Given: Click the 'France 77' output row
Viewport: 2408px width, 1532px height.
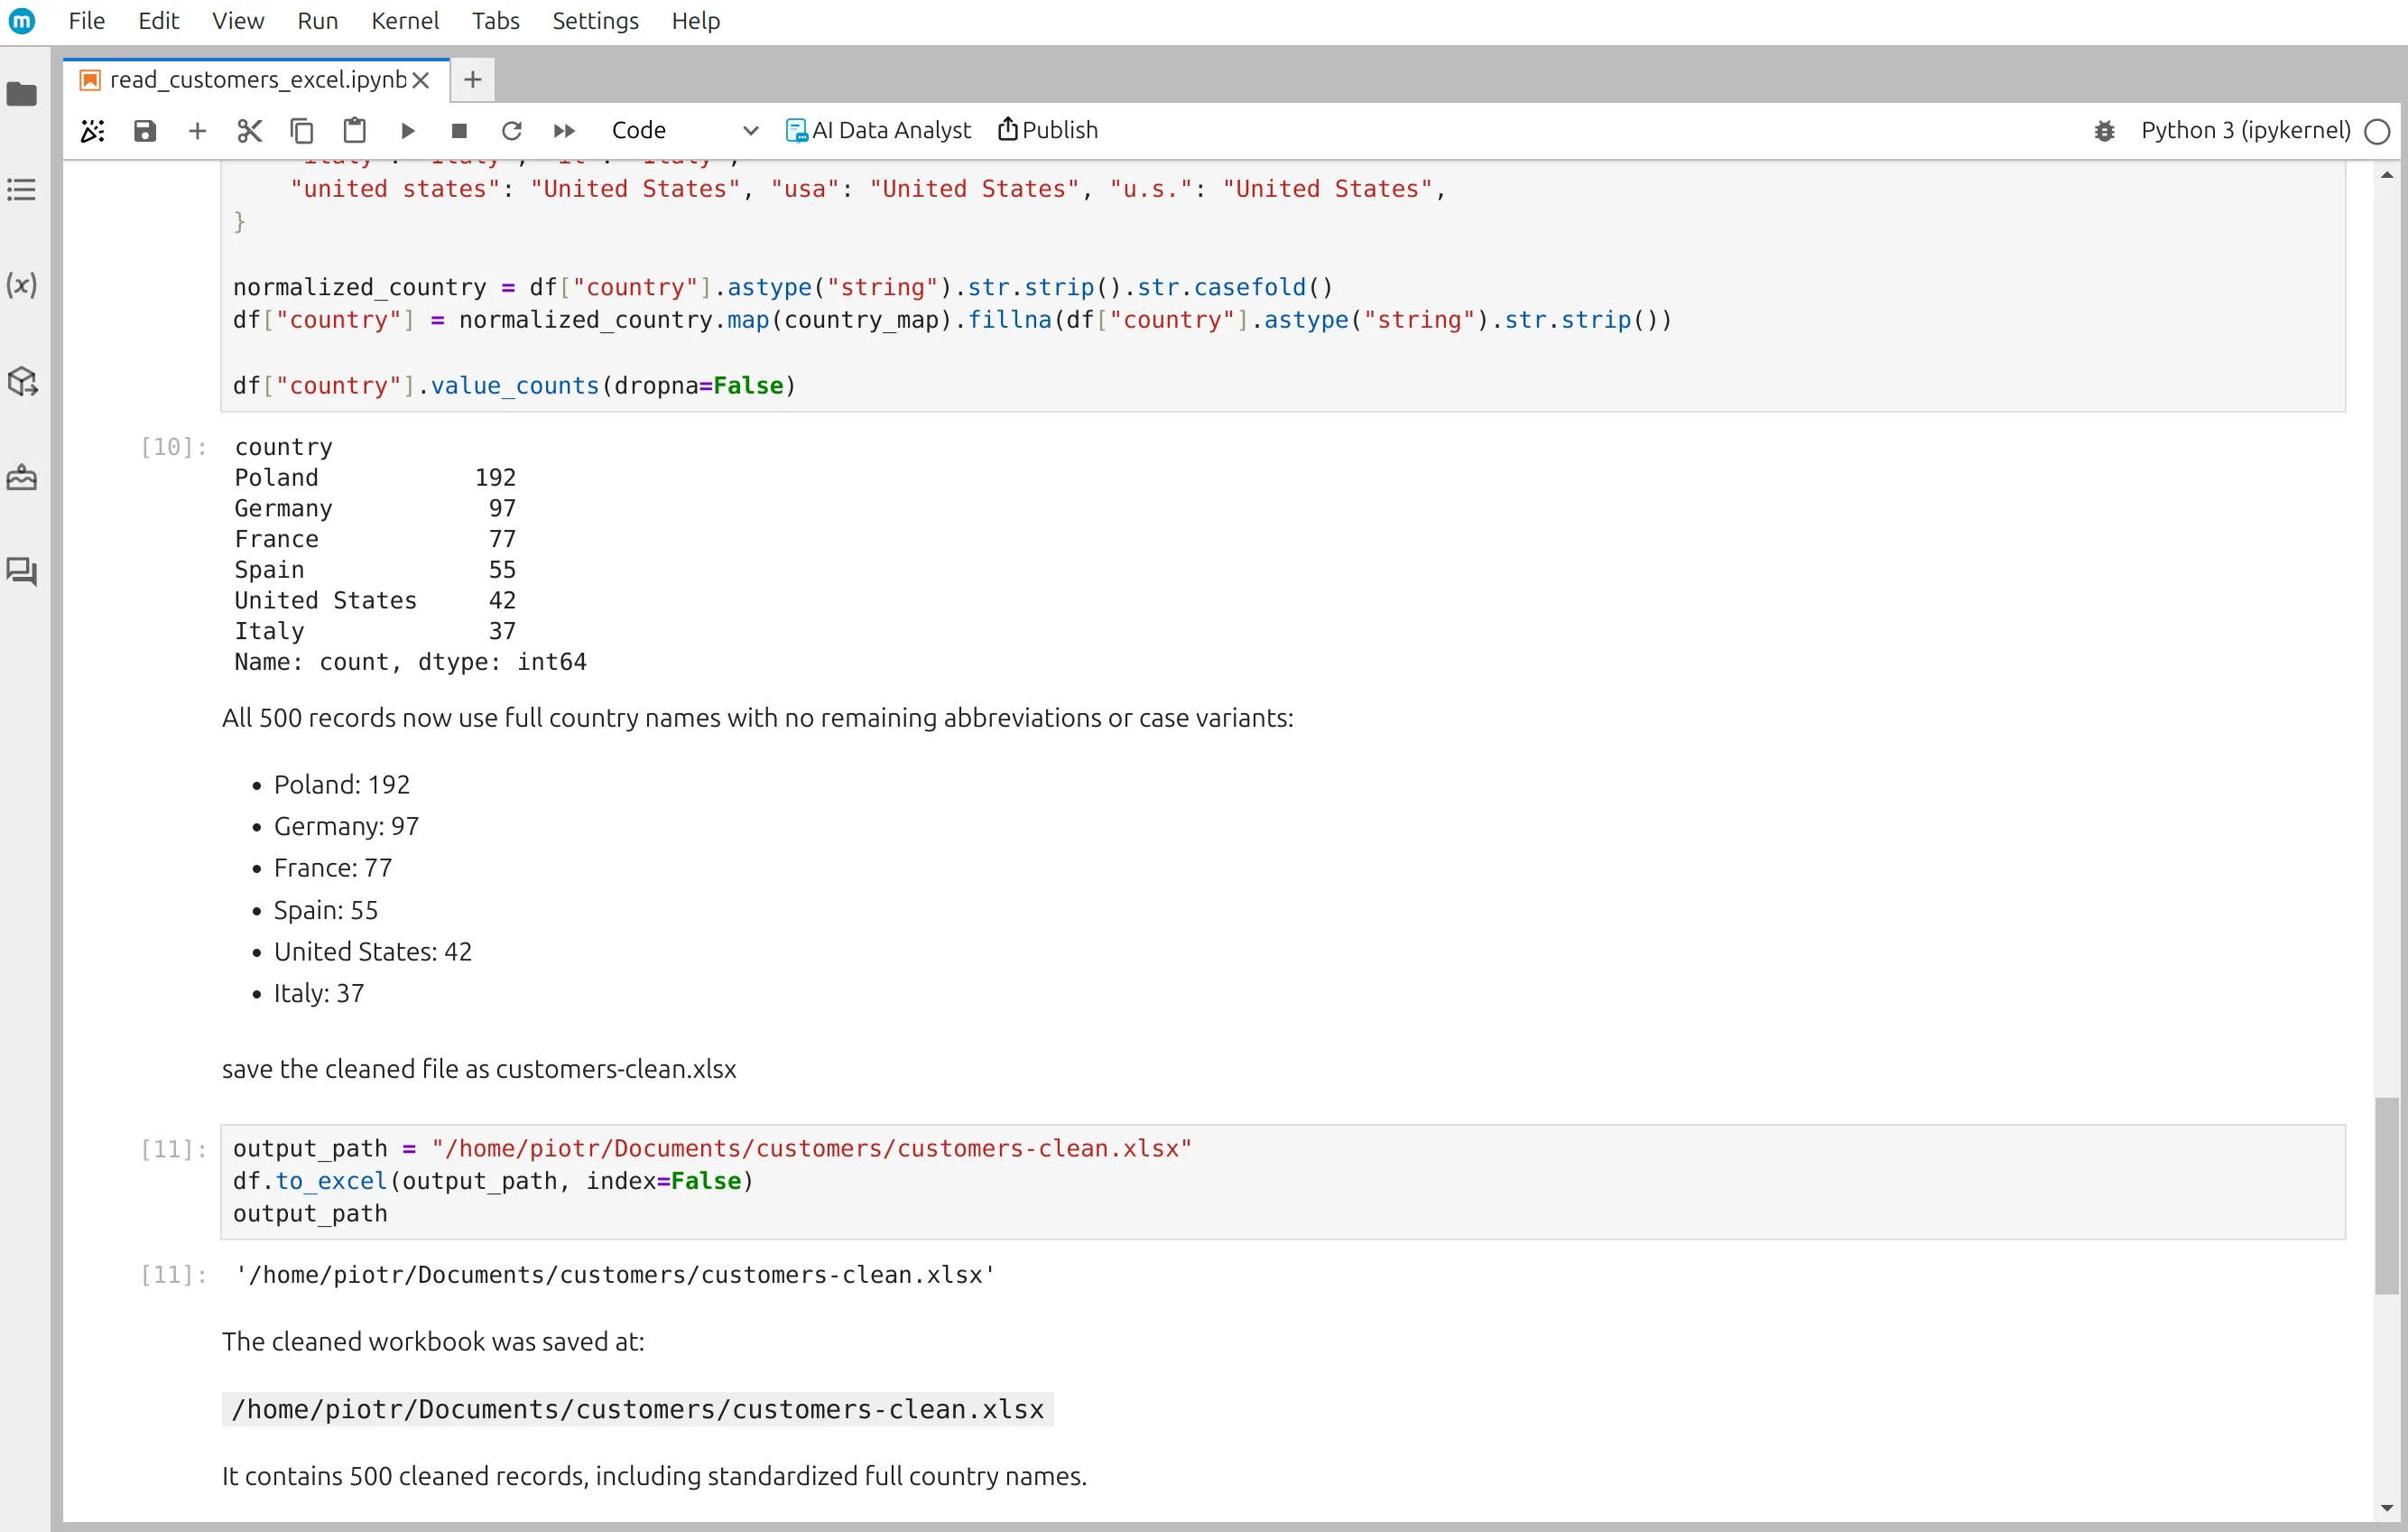Looking at the screenshot, I should (x=375, y=539).
